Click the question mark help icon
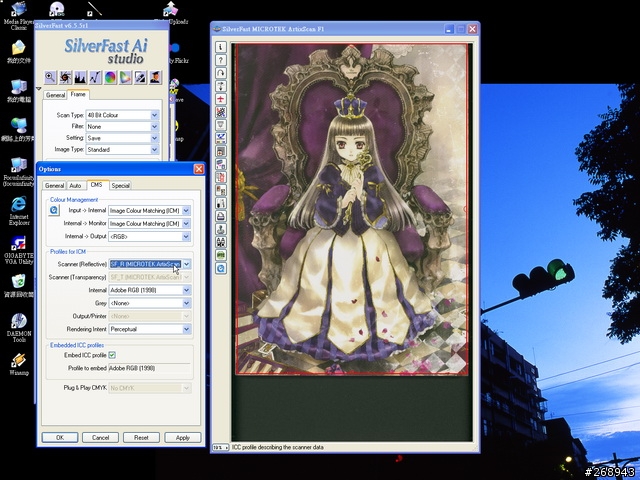640x480 pixels. click(221, 60)
